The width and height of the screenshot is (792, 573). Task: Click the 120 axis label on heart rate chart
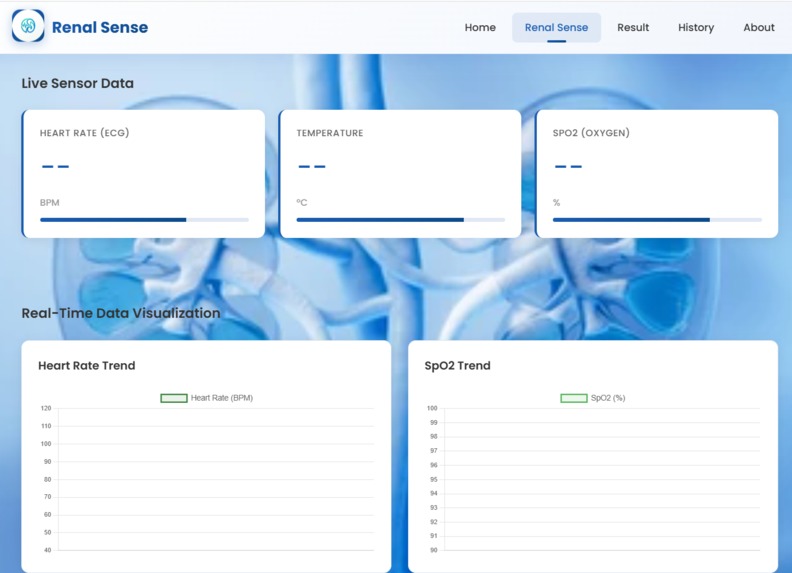46,408
